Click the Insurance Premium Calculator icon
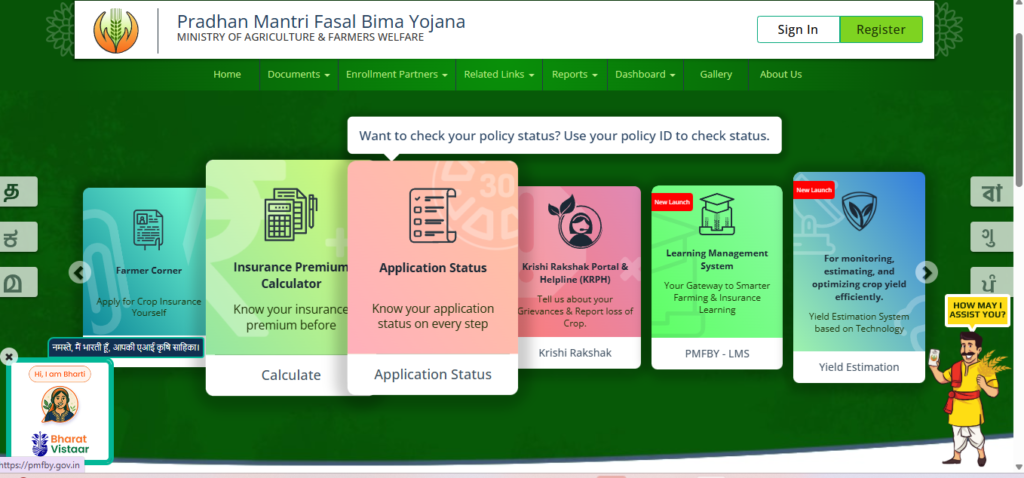1024x478 pixels. click(290, 215)
